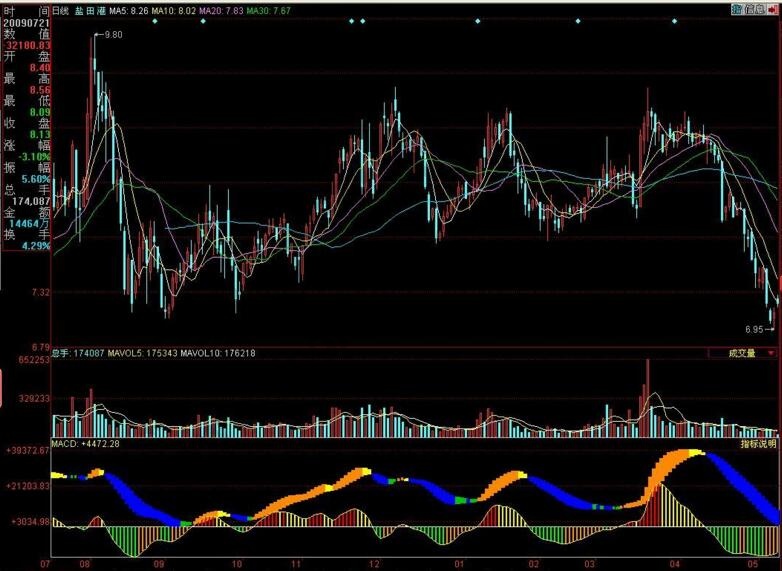This screenshot has width=782, height=571.
Task: Click the red exit arrow icon
Action: tap(774, 9)
